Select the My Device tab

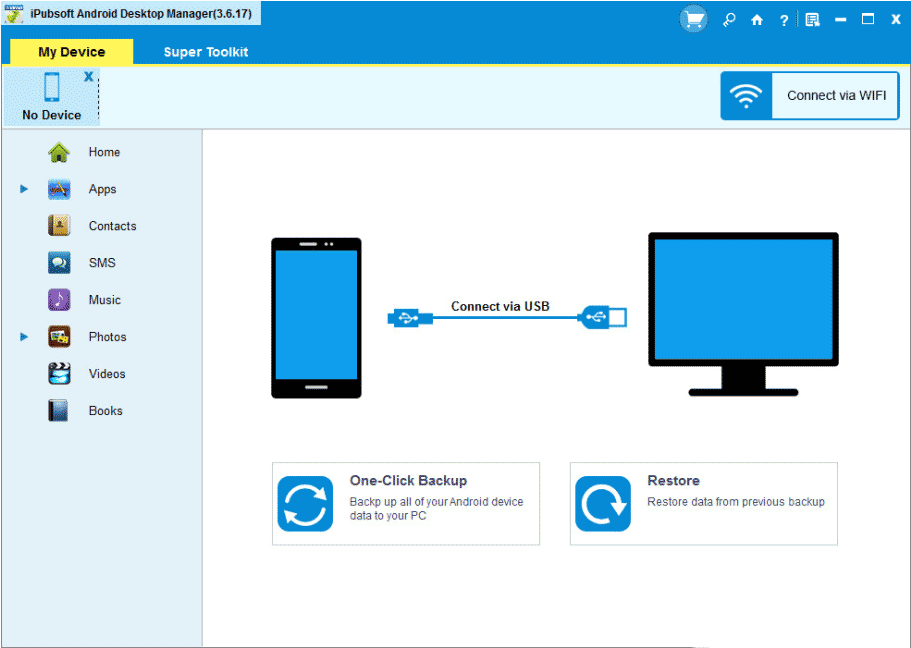tap(70, 51)
